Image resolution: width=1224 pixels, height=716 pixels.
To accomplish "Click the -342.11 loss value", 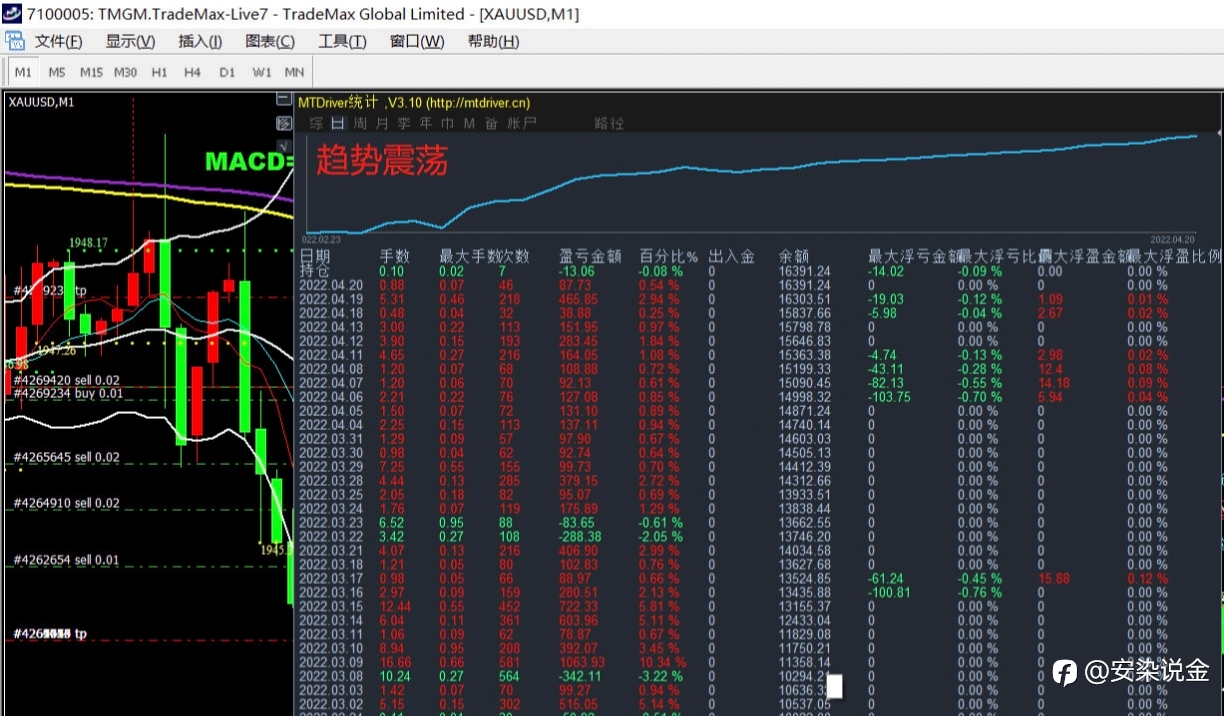I will click(581, 677).
